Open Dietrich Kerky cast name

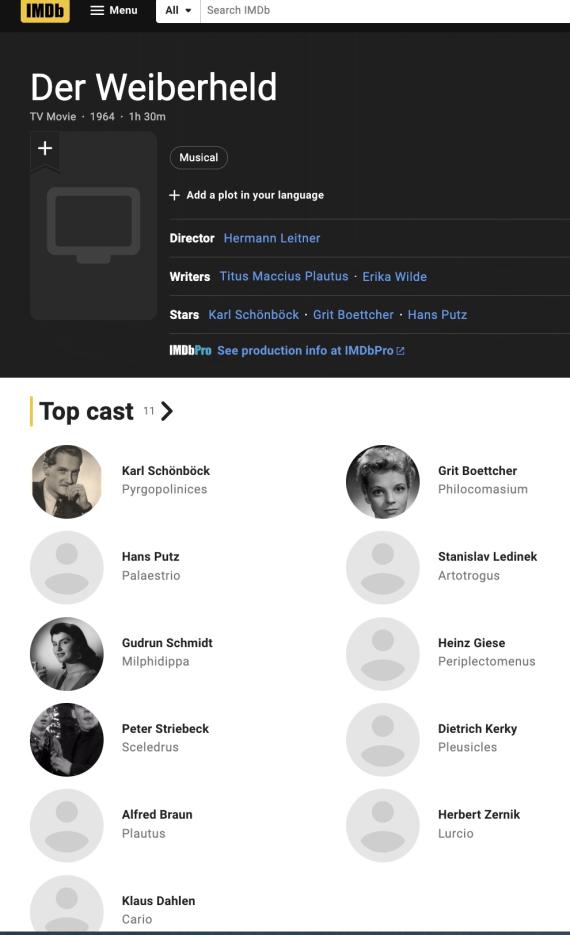478,729
